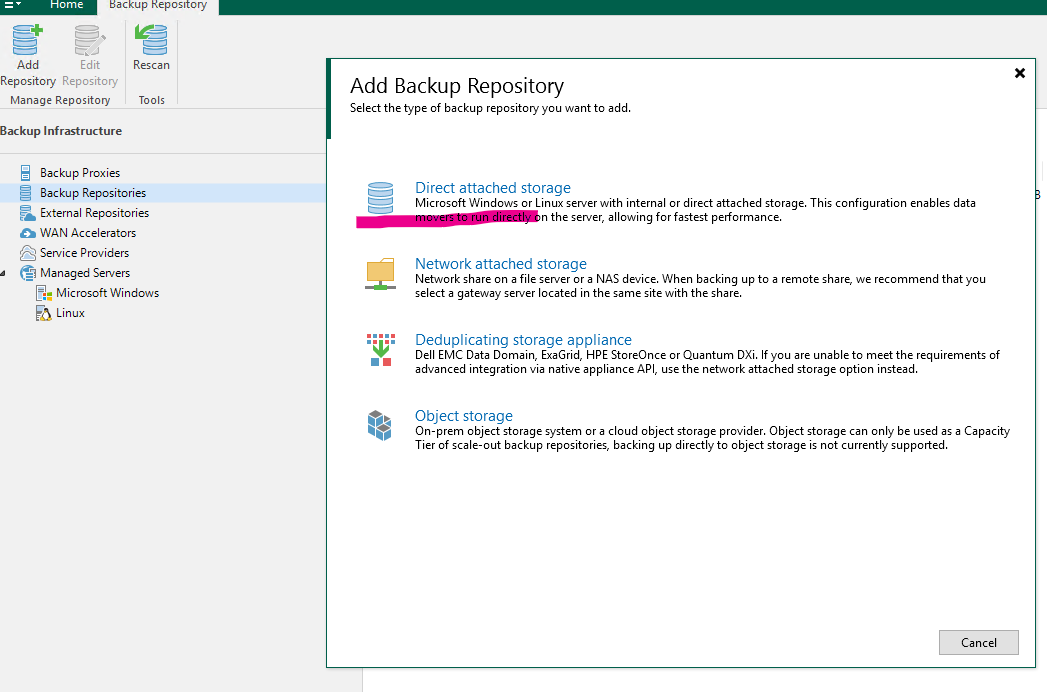Select the Direct attached storage database icon

380,198
